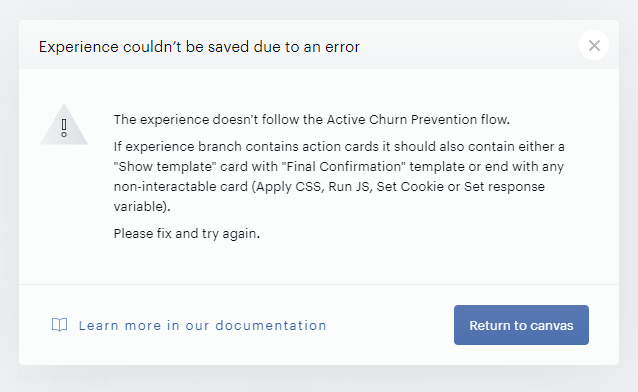
Task: Close the error dialog with the X
Action: 594,45
